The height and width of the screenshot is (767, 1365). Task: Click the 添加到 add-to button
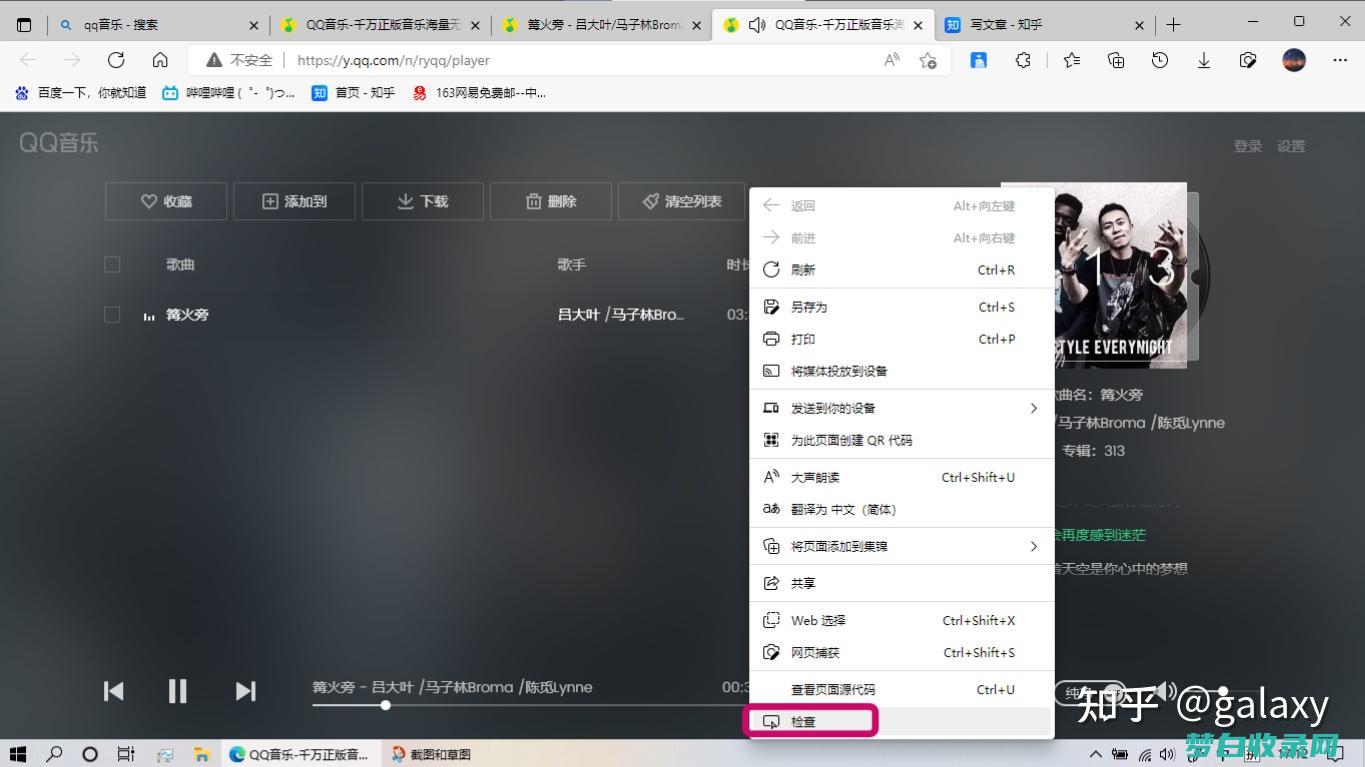[294, 201]
